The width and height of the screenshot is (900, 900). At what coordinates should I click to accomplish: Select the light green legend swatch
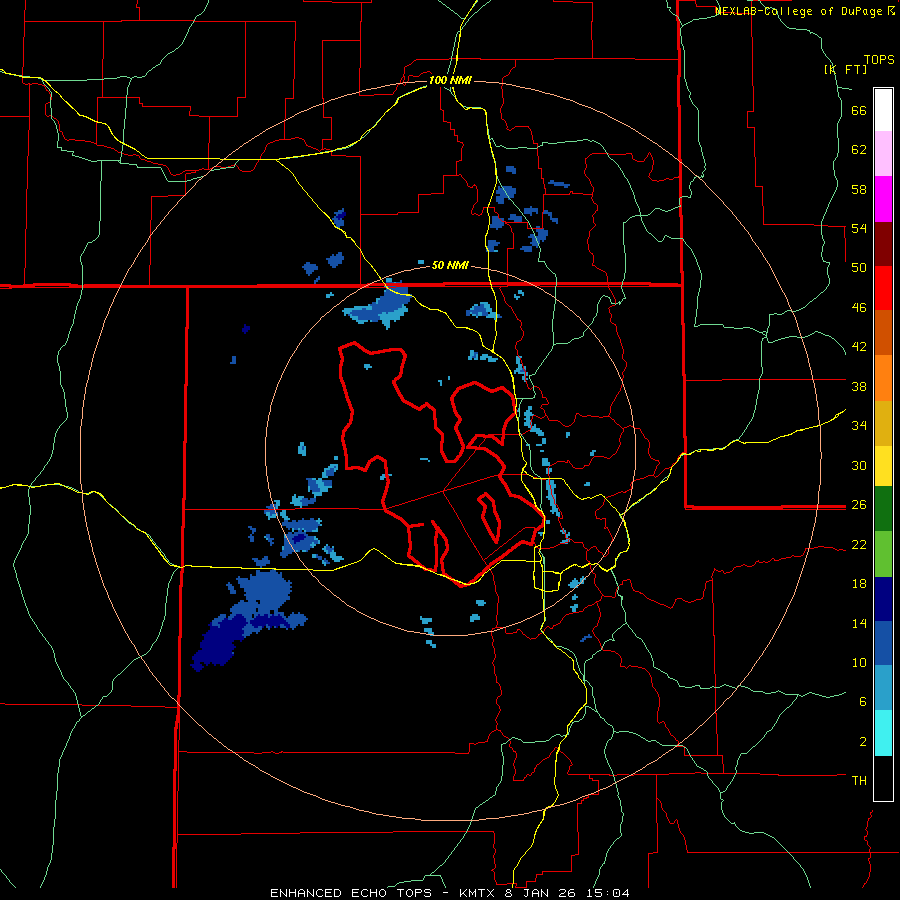coord(883,554)
